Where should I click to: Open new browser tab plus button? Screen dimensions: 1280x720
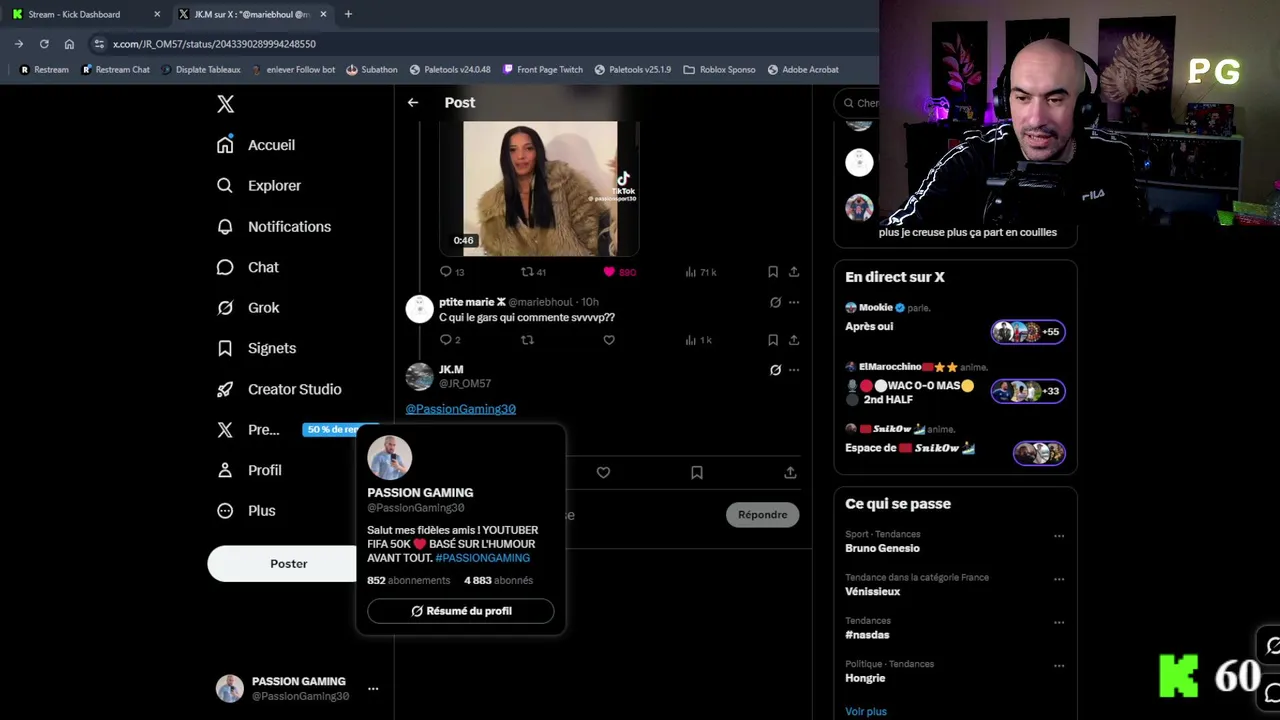pos(348,14)
